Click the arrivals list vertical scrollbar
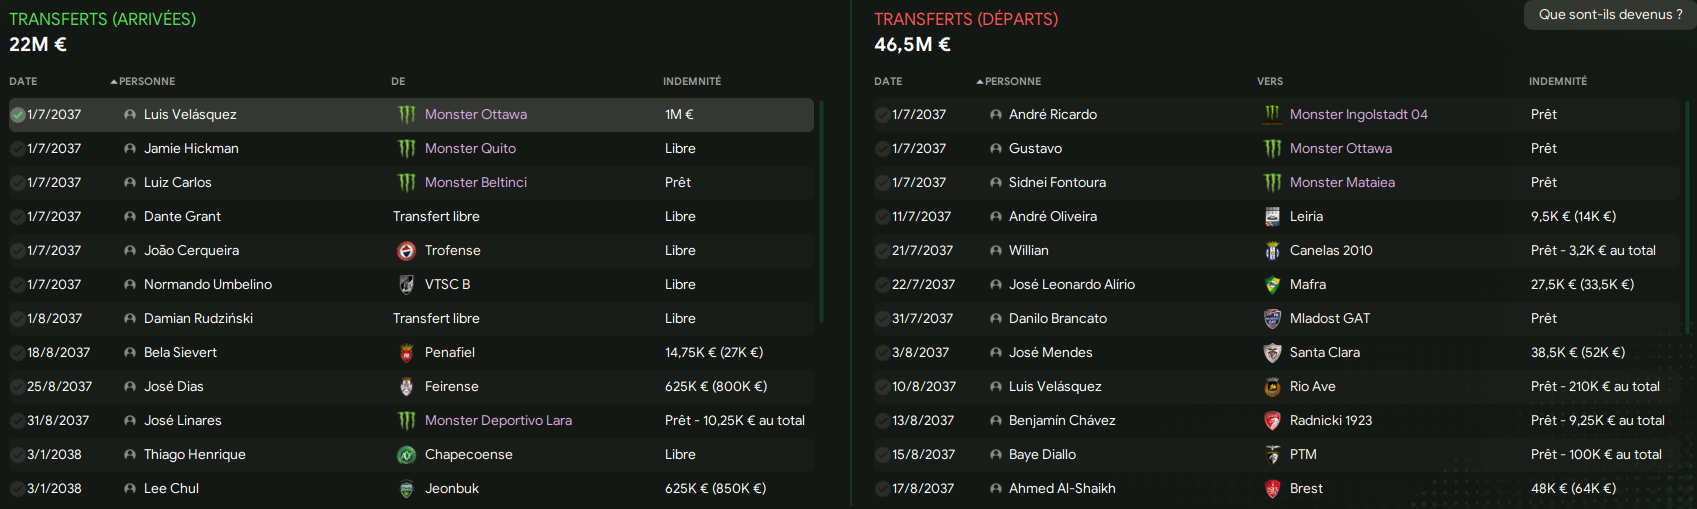Image resolution: width=1697 pixels, height=509 pixels. click(x=821, y=210)
